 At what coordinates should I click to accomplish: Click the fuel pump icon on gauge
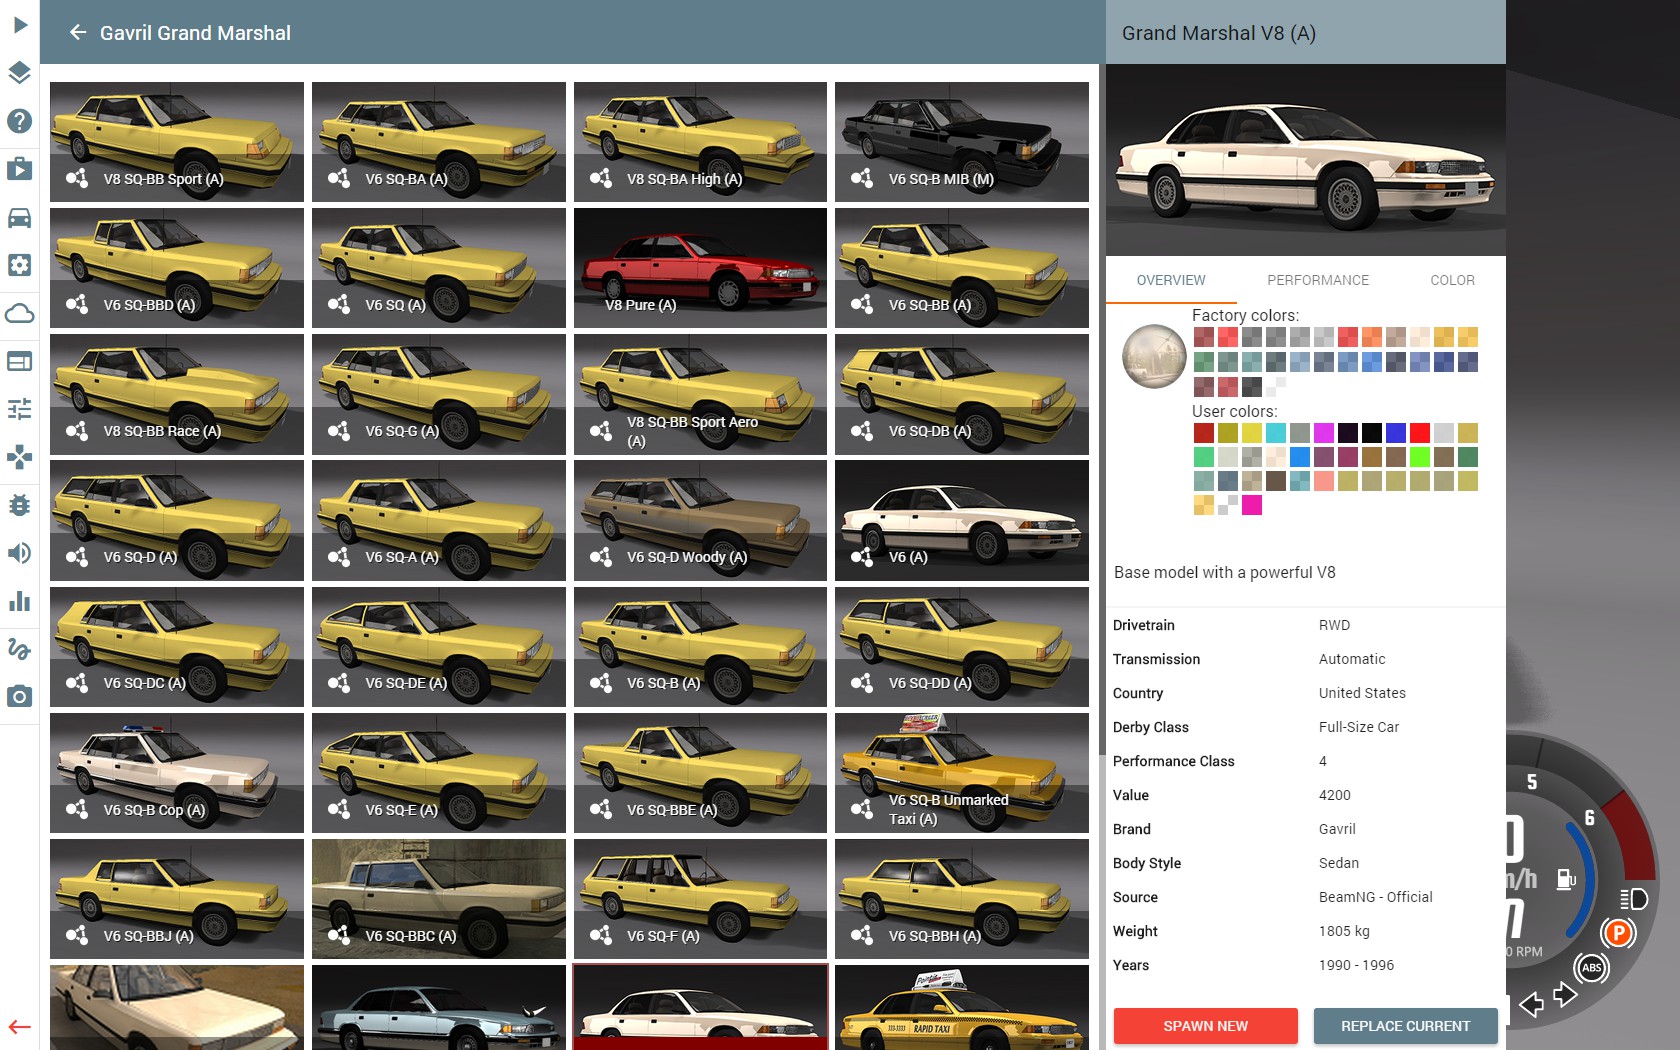(1566, 879)
